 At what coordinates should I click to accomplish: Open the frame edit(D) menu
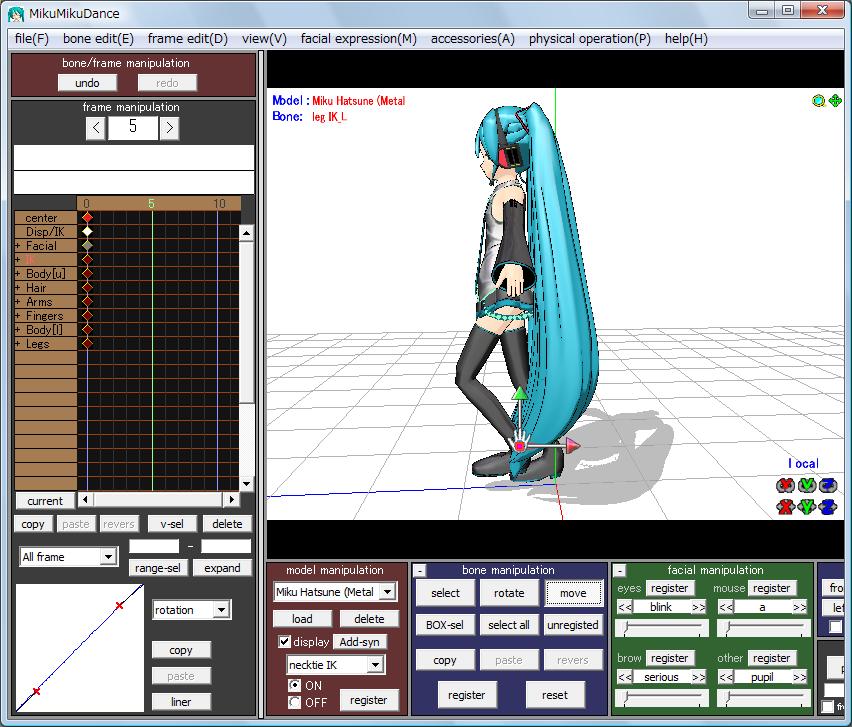coord(188,39)
